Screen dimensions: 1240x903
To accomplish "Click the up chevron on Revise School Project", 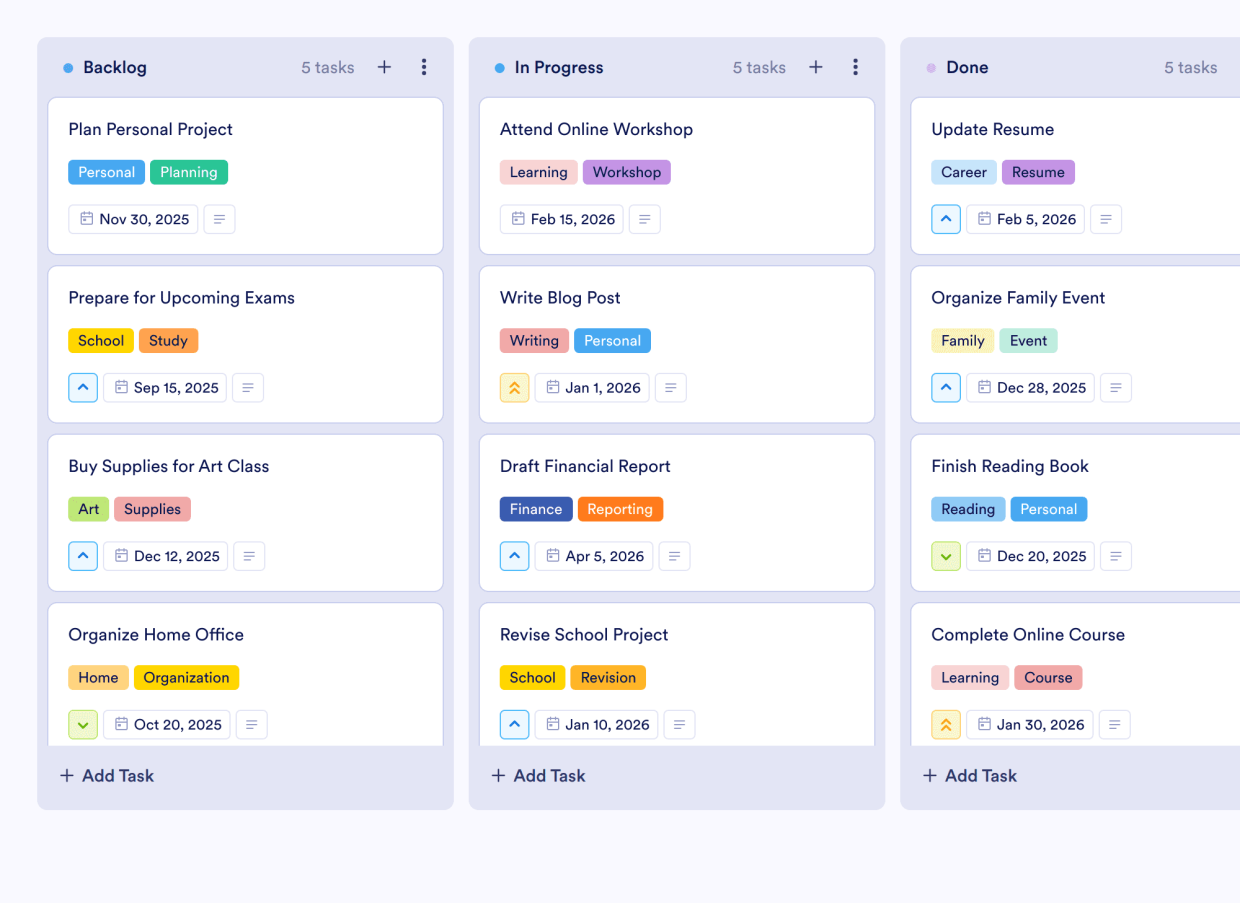I will click(x=514, y=724).
